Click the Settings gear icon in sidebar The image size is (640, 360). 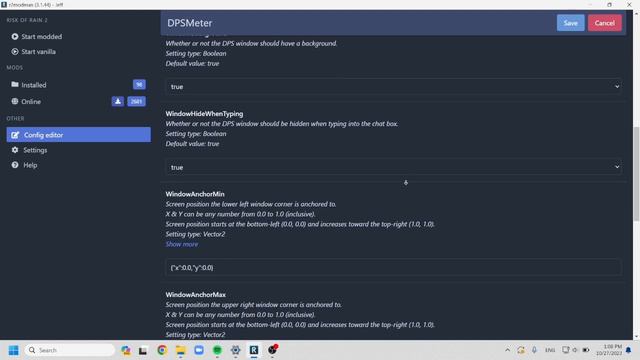15,150
